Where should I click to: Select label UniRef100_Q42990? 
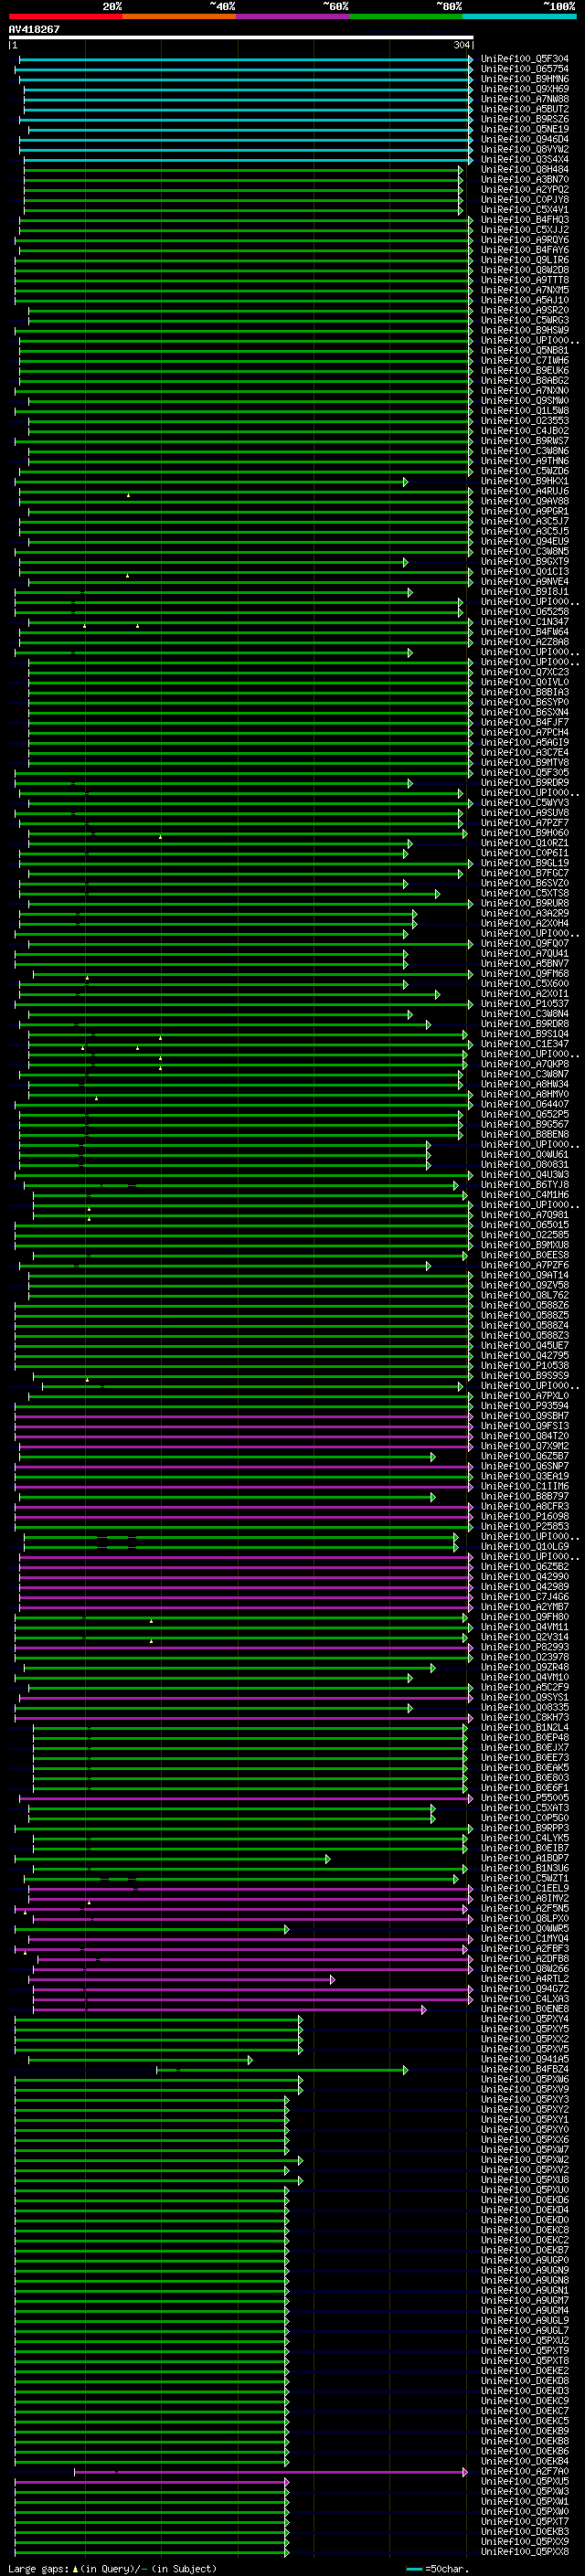[x=525, y=1576]
